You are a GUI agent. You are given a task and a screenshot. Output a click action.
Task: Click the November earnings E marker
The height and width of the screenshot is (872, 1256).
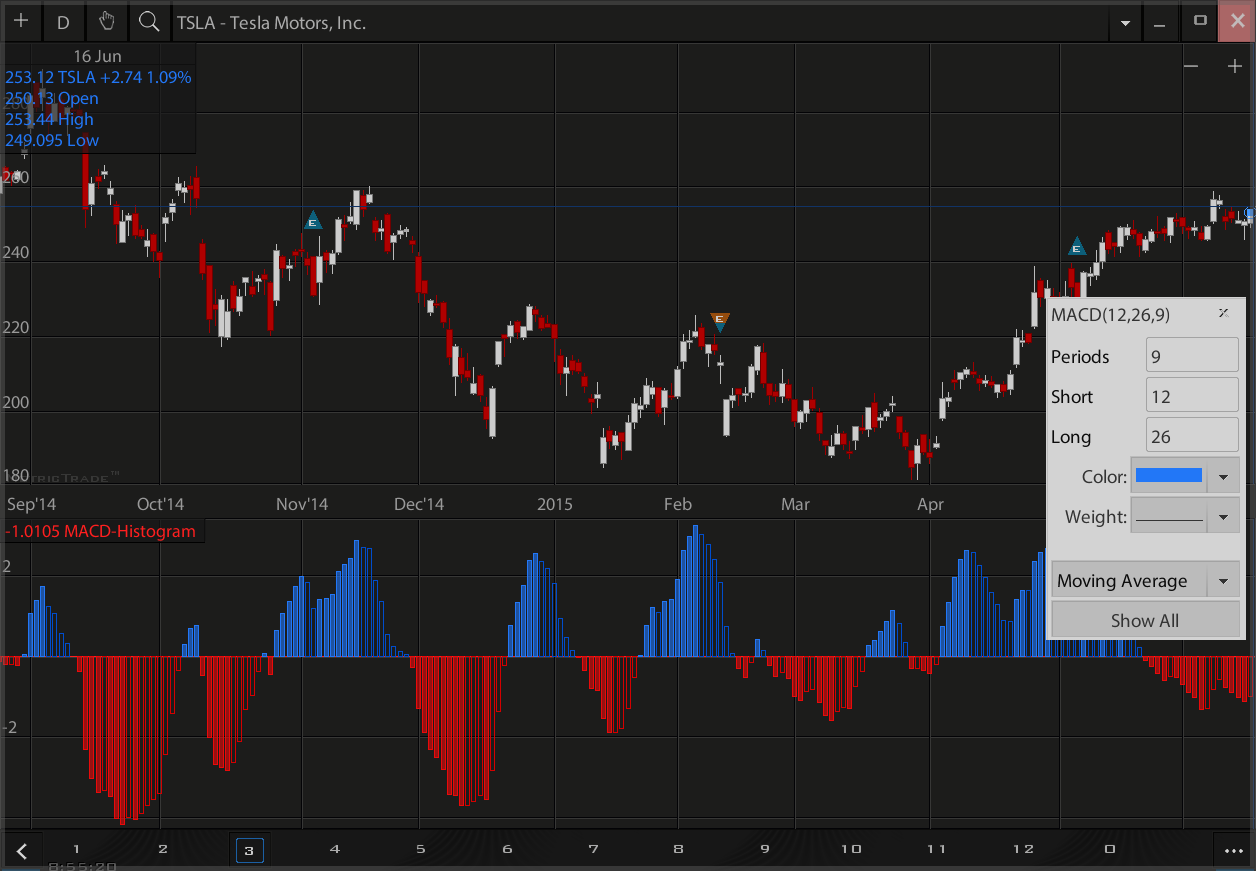(x=313, y=220)
